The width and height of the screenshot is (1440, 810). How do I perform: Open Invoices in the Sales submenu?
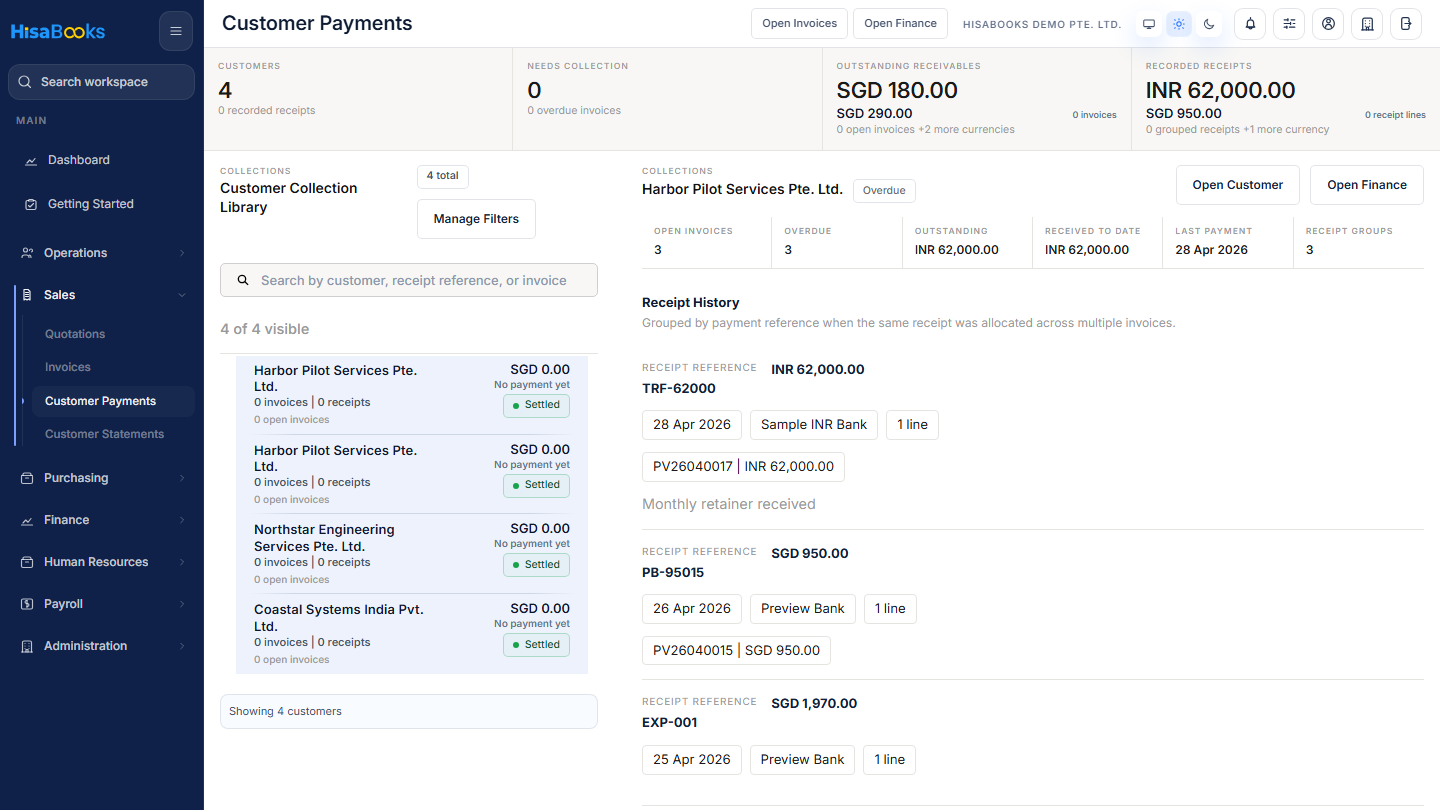[68, 367]
